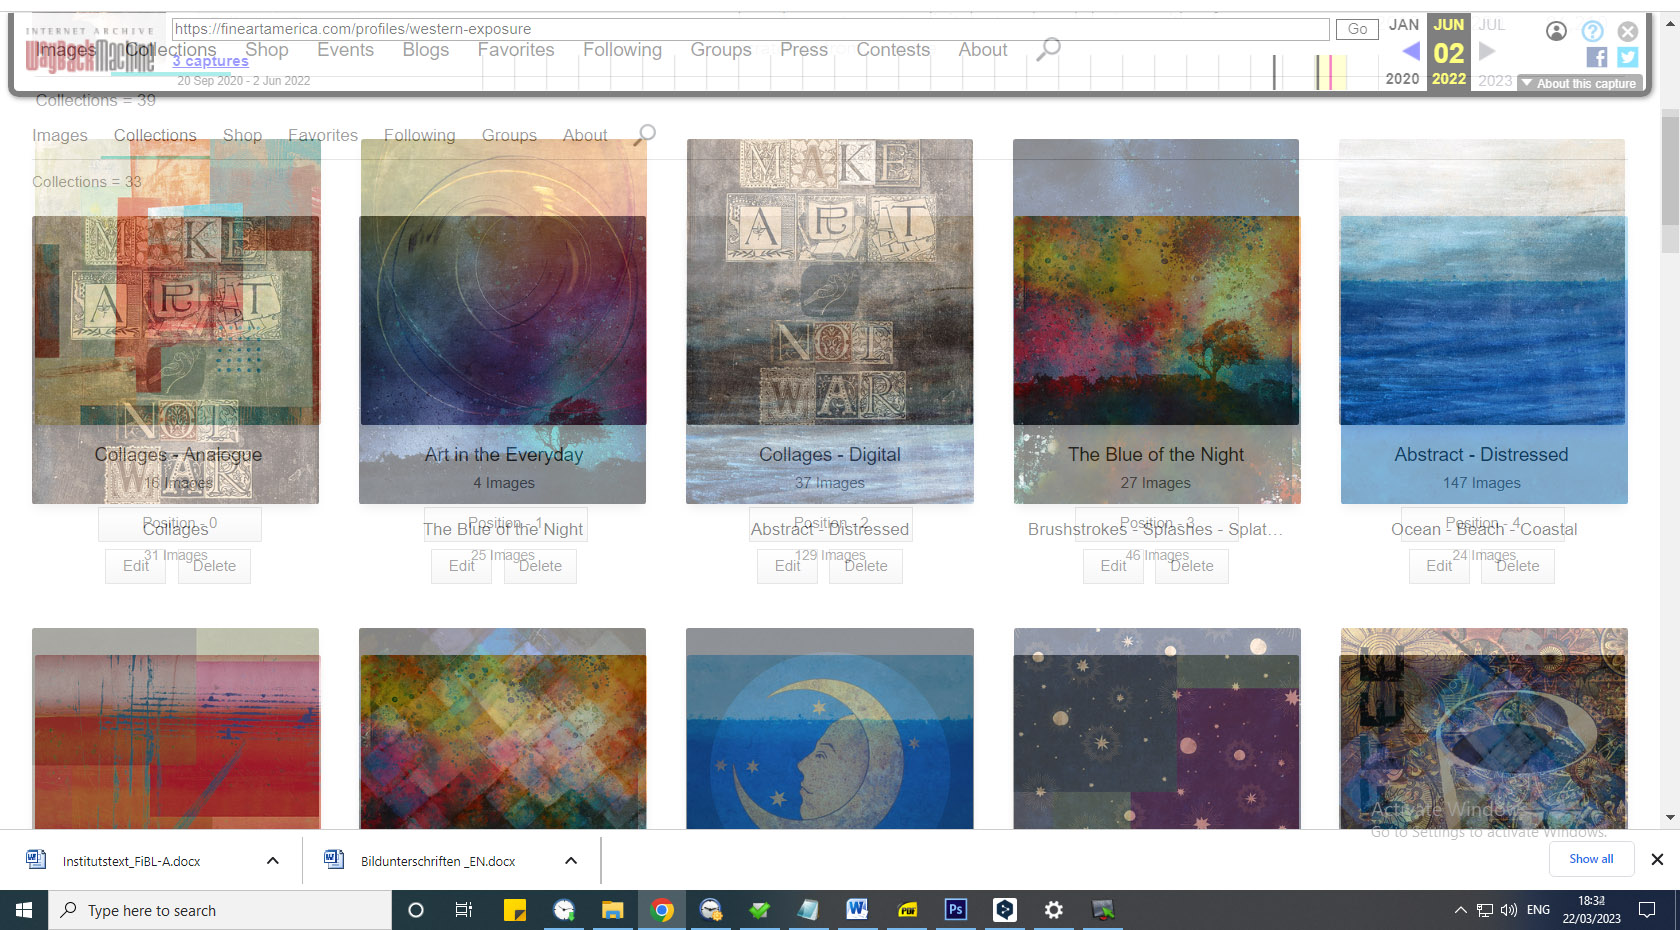Expand the About this capture dropdown
This screenshot has height=930, width=1680.
click(1579, 83)
